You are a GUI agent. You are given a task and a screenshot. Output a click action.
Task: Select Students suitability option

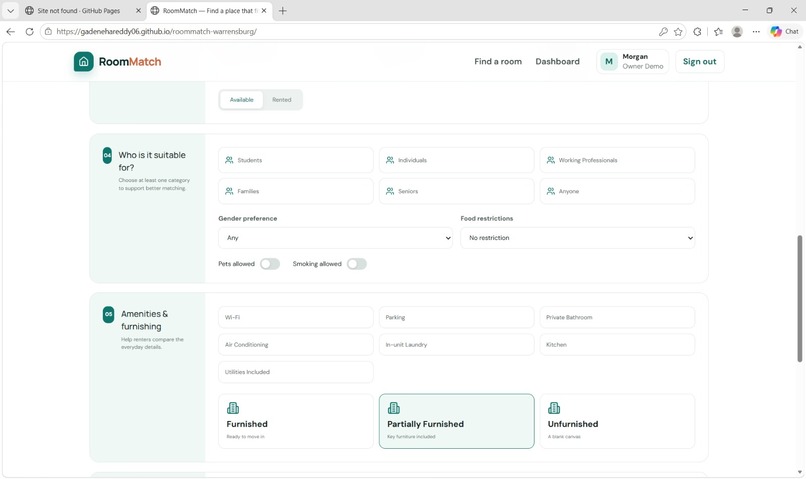point(296,160)
